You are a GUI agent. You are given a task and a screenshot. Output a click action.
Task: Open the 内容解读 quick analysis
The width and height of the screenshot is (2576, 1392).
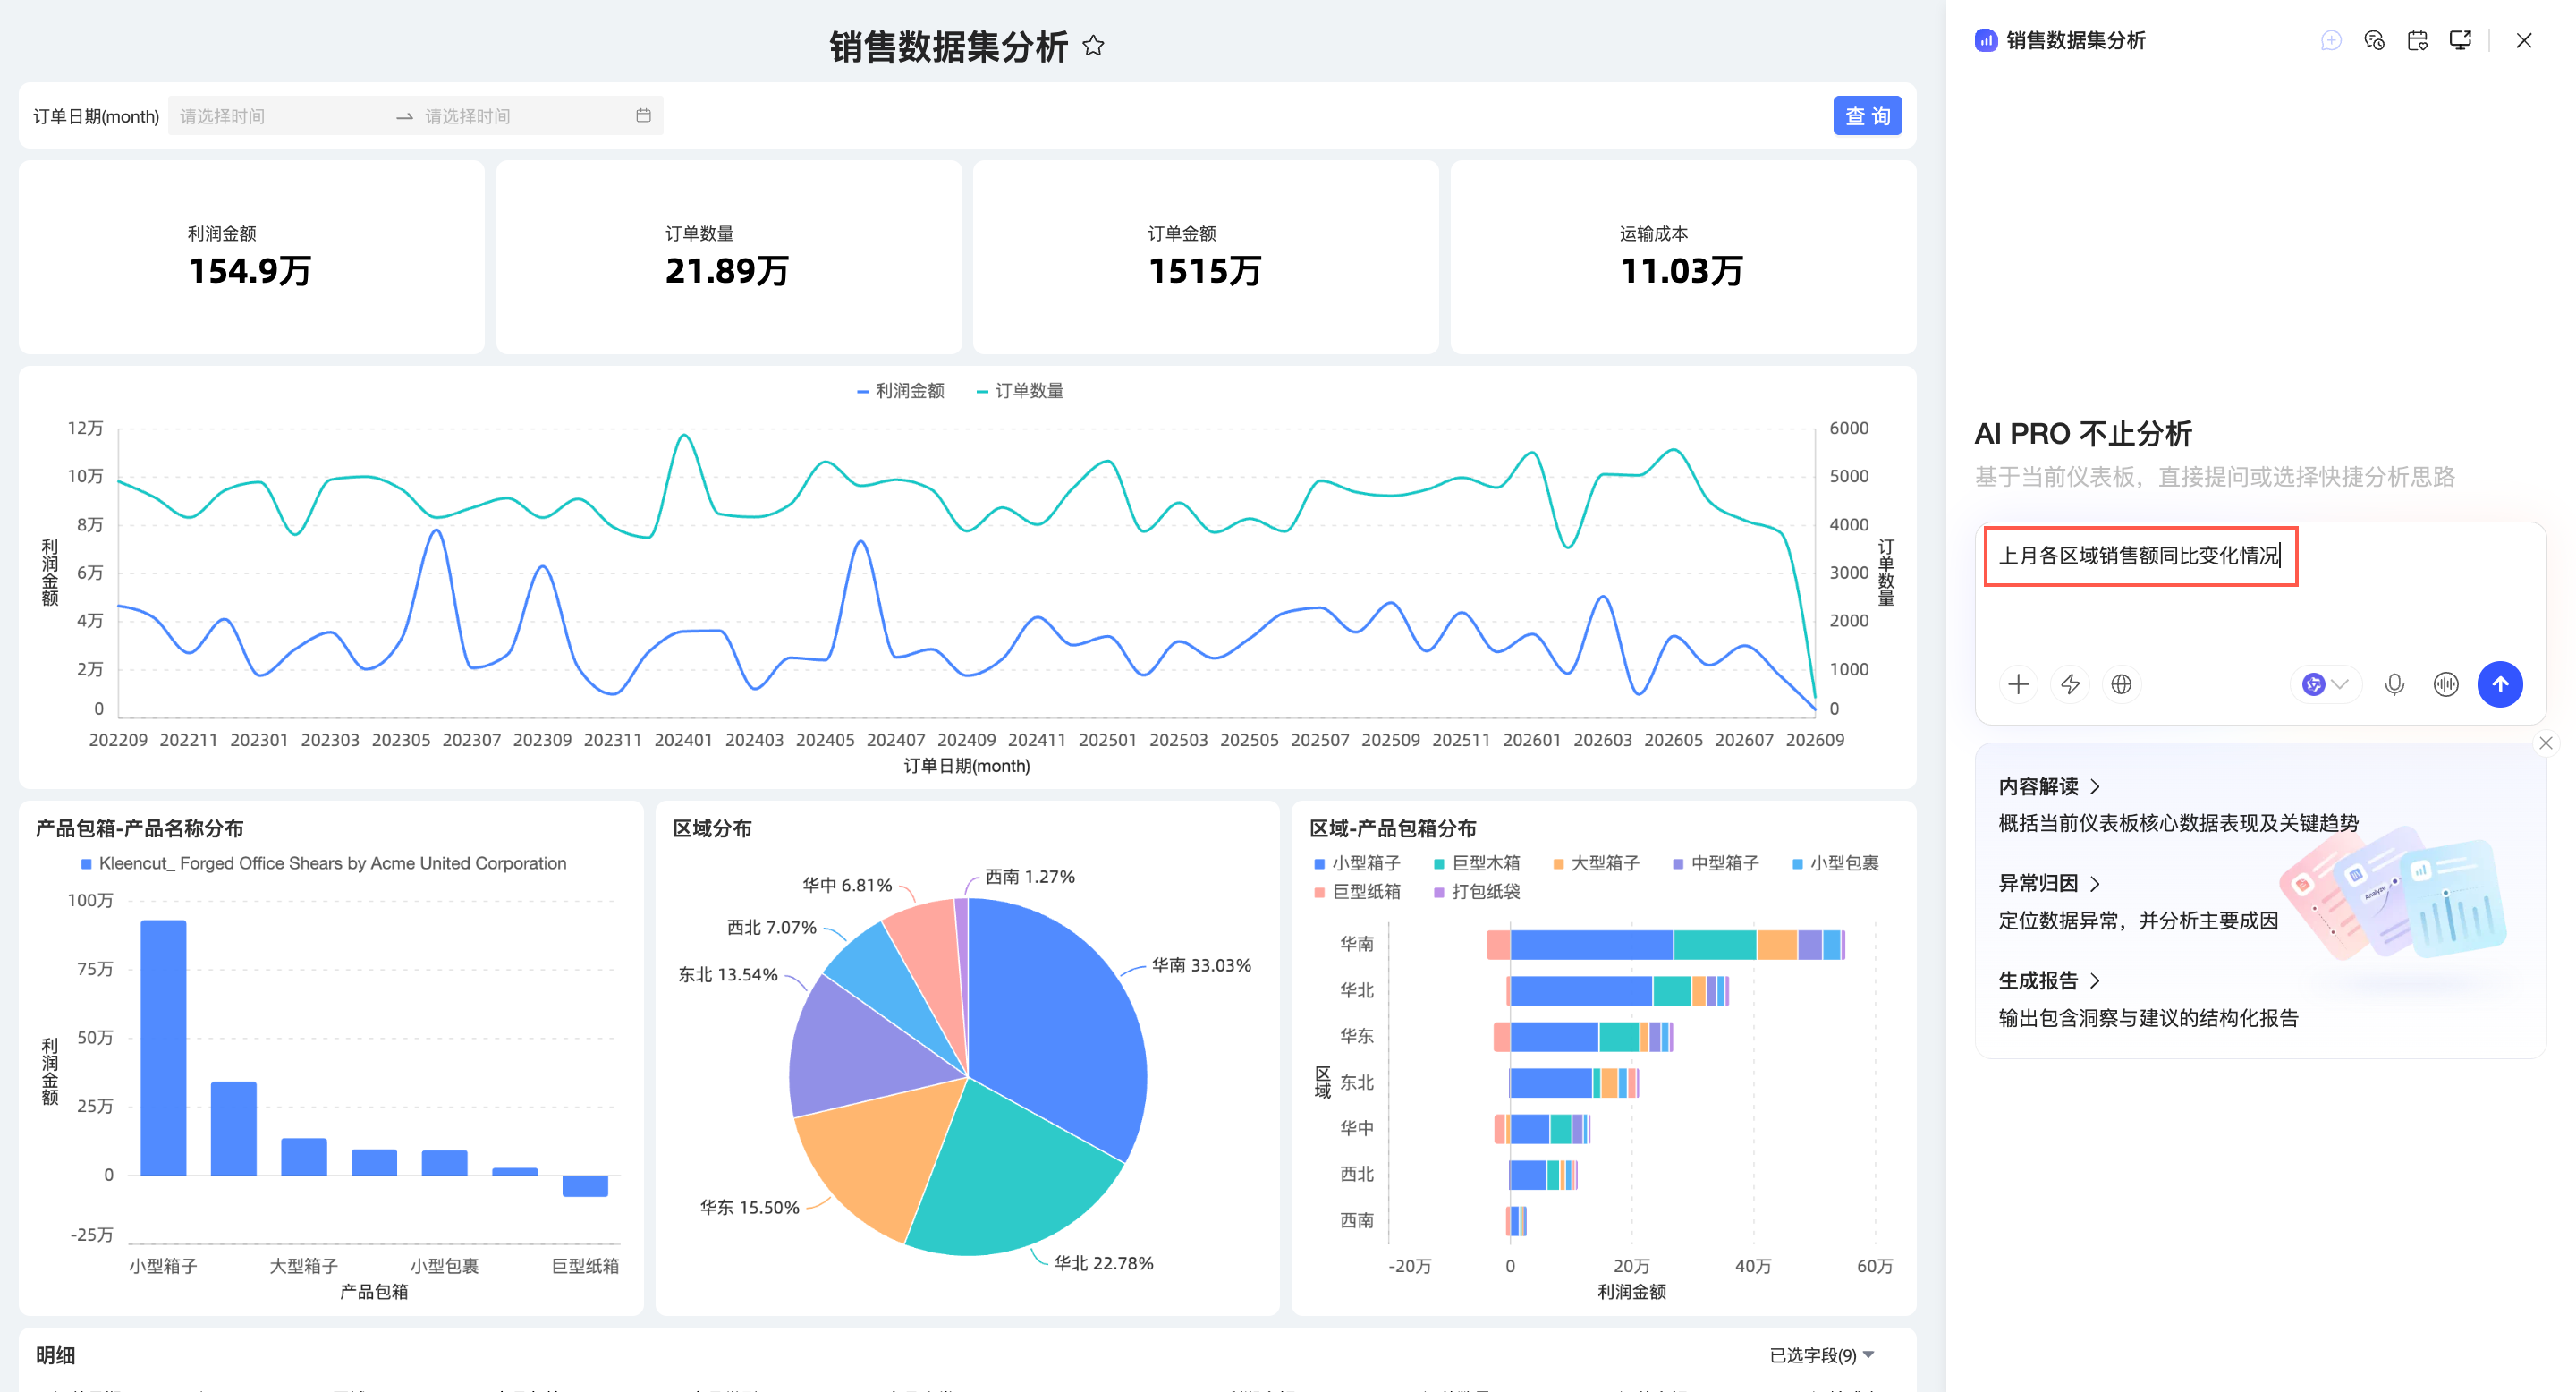(2049, 786)
